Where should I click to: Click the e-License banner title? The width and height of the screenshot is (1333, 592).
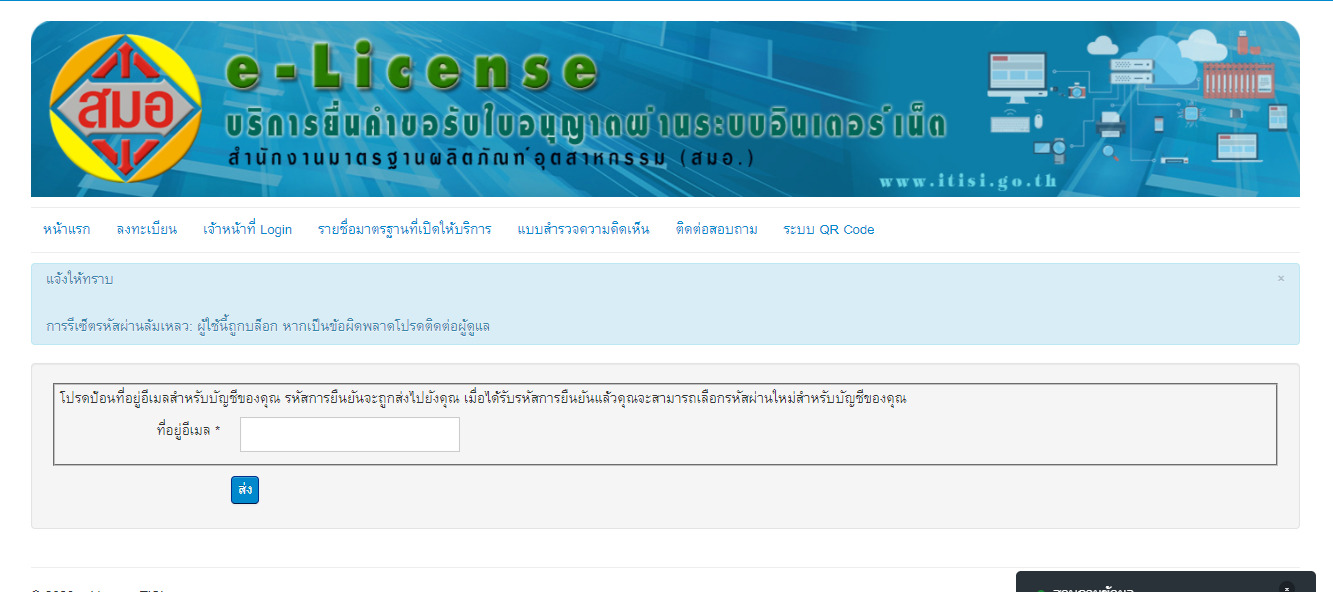pos(412,69)
